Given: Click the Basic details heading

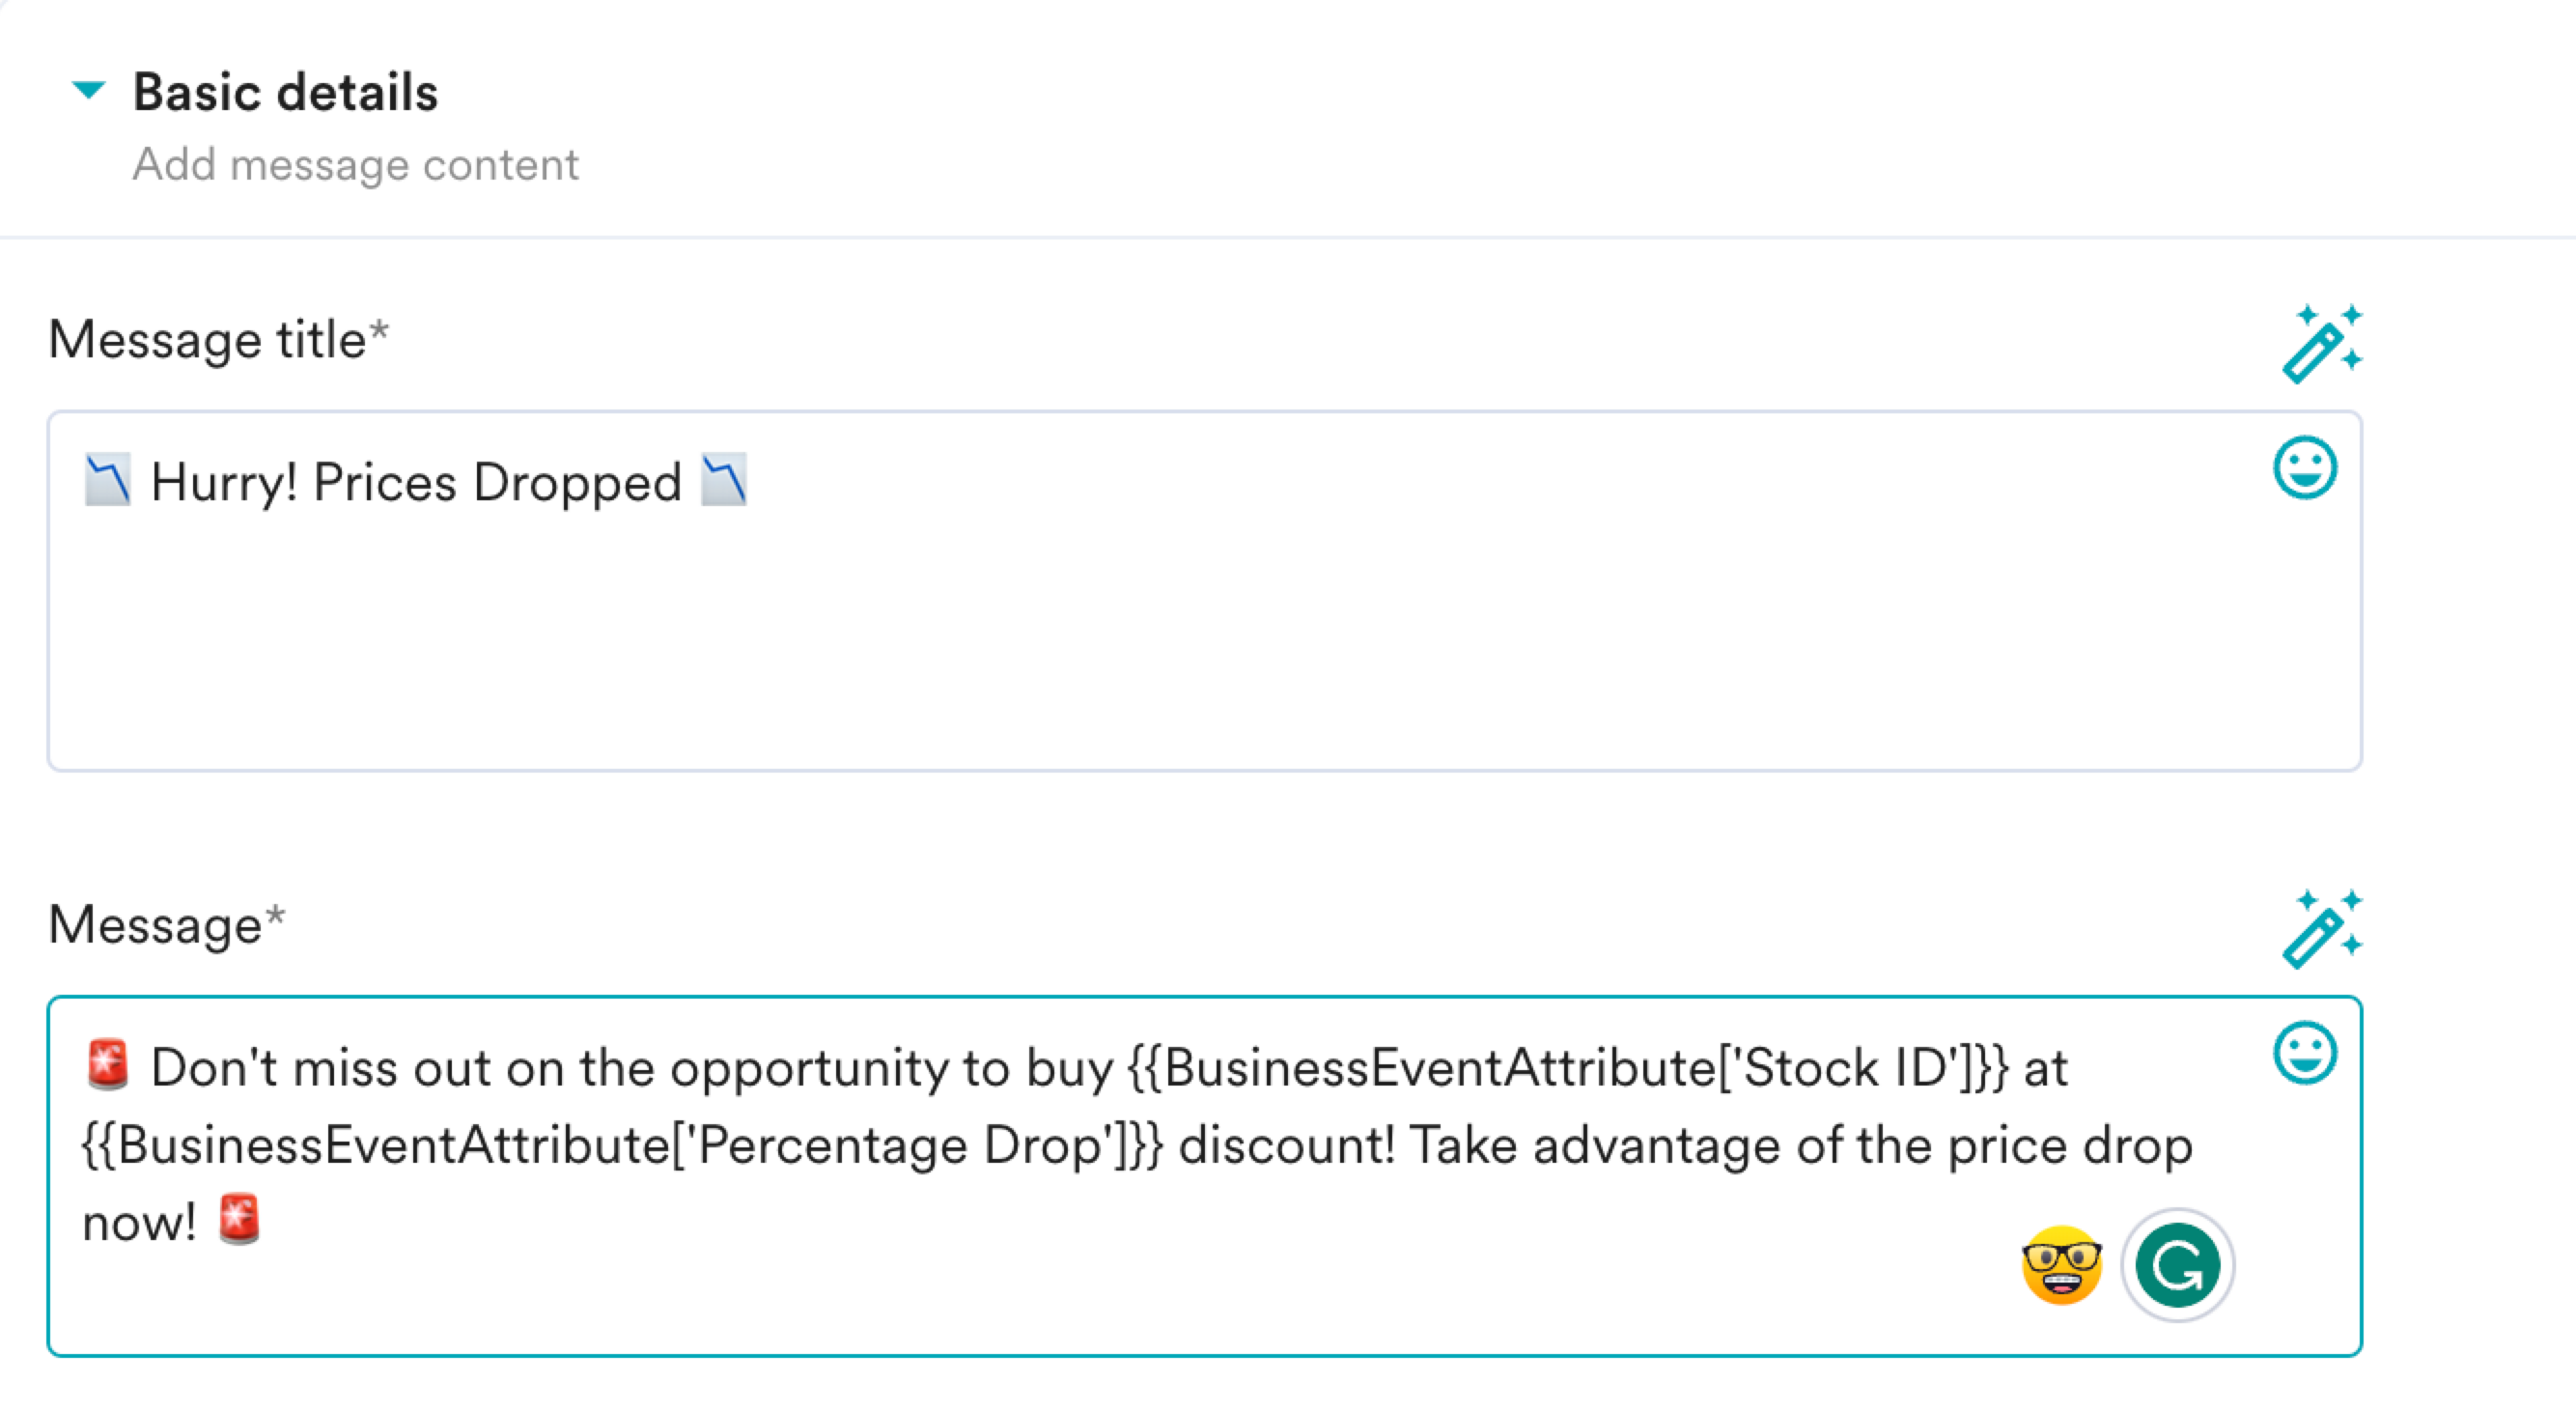Looking at the screenshot, I should pos(285,92).
